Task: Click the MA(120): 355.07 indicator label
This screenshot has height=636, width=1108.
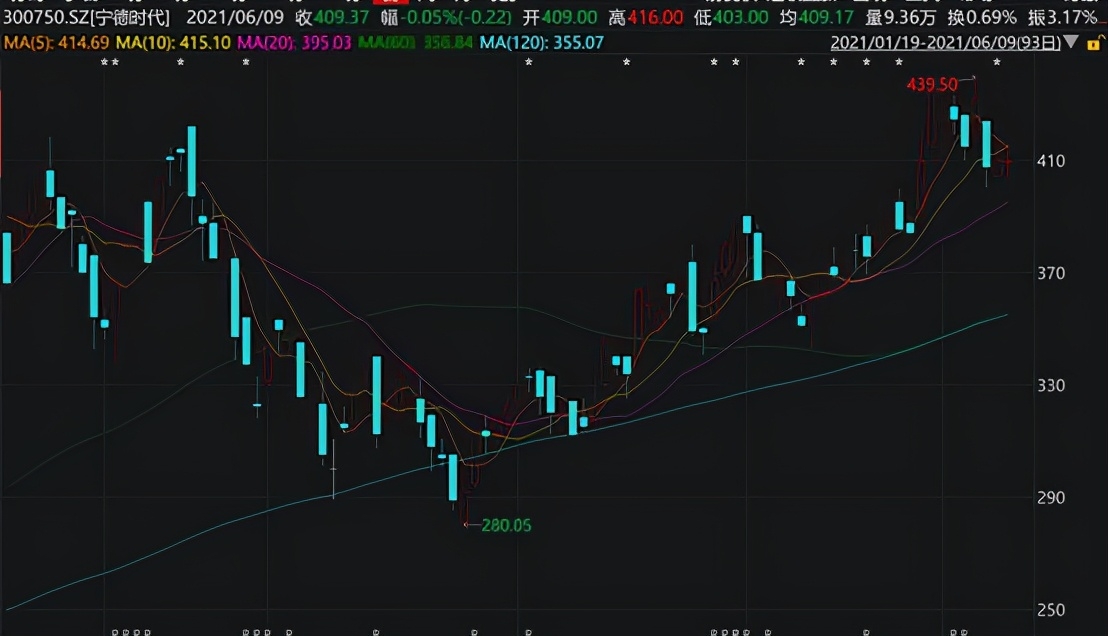Action: pyautogui.click(x=541, y=42)
